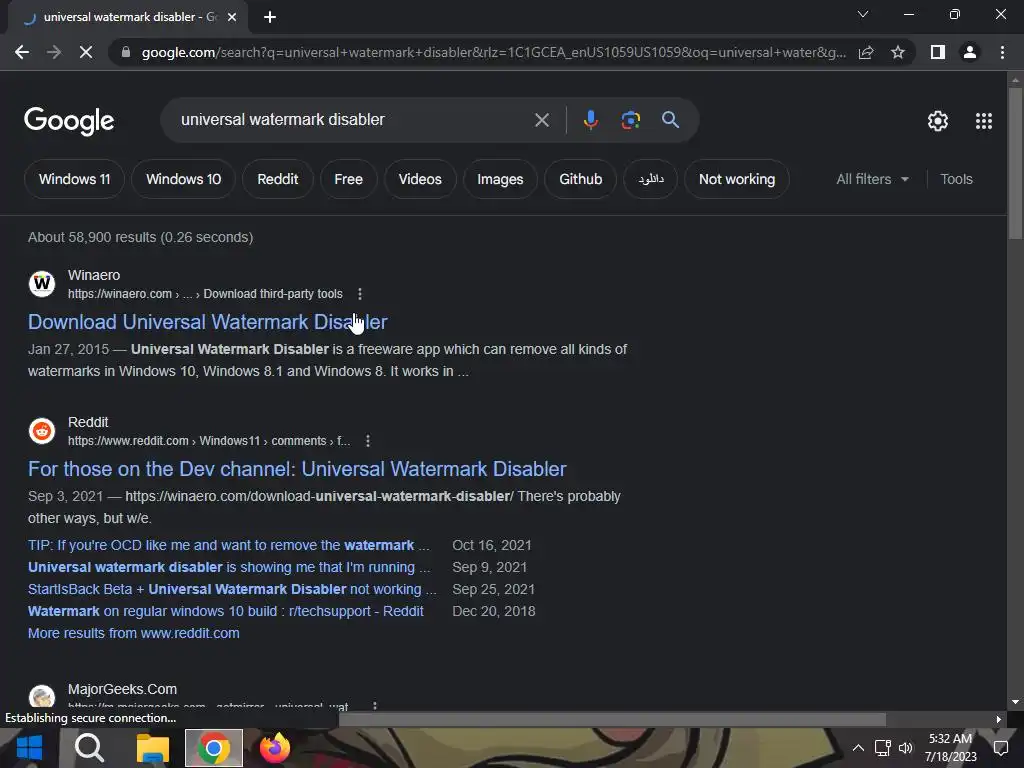Click the magnifier search button

(x=670, y=120)
